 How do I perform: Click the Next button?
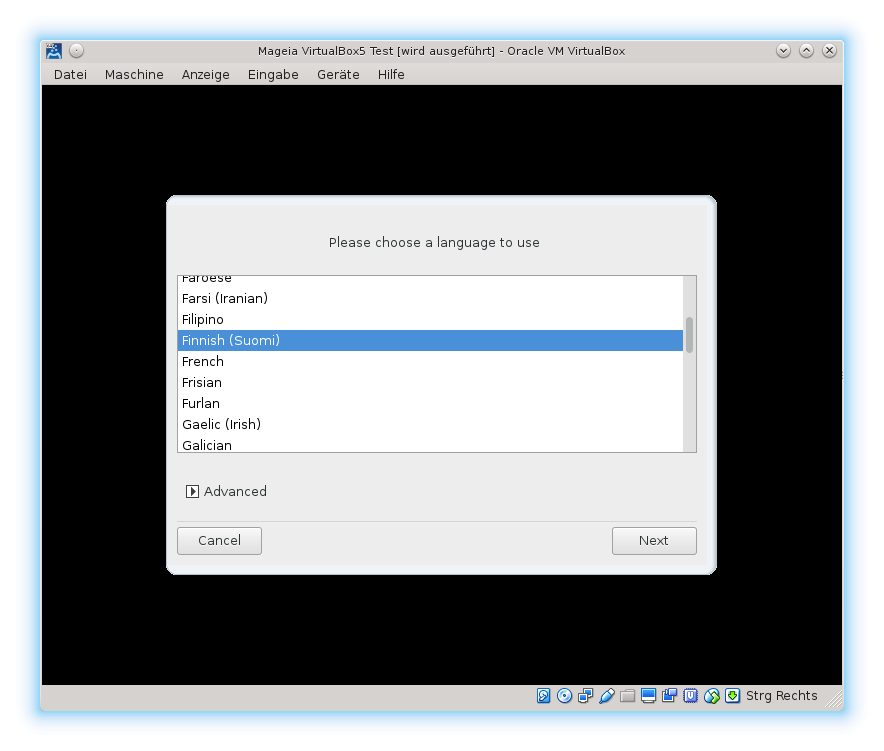point(654,541)
